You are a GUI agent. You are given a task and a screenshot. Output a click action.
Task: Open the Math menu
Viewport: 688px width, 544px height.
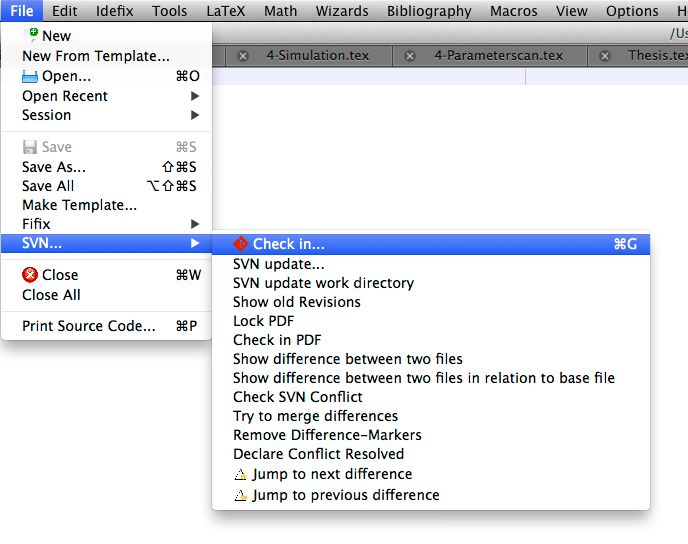(x=280, y=11)
